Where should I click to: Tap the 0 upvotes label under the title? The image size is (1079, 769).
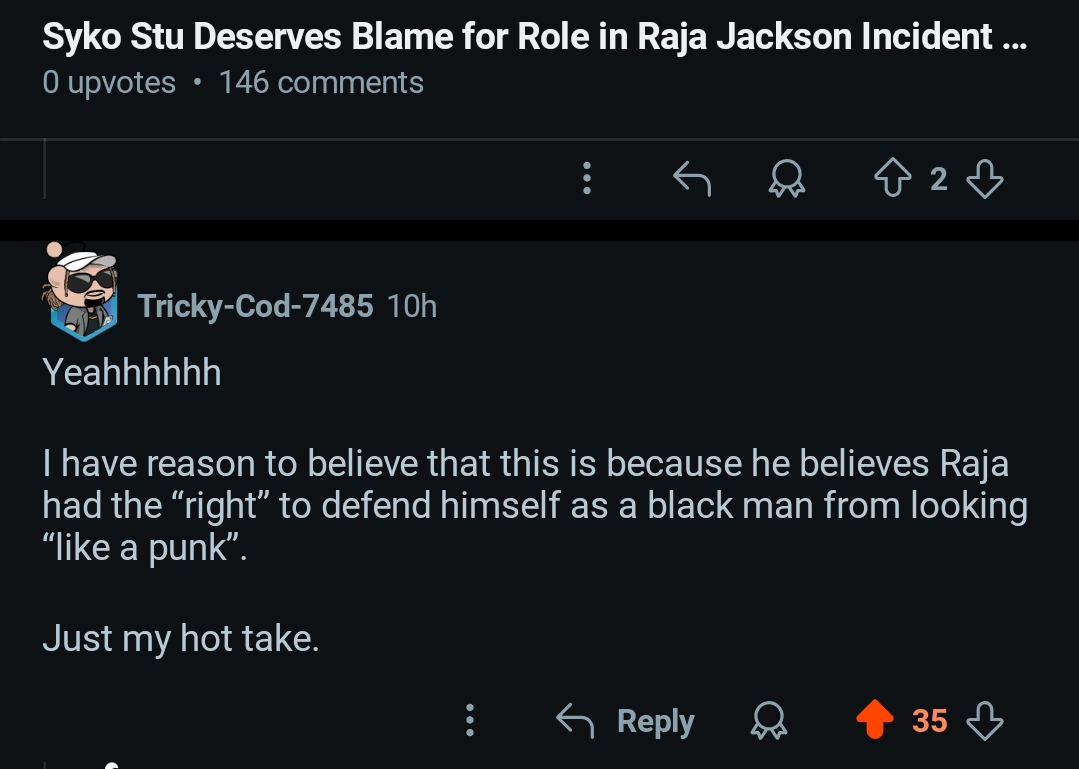coord(109,83)
